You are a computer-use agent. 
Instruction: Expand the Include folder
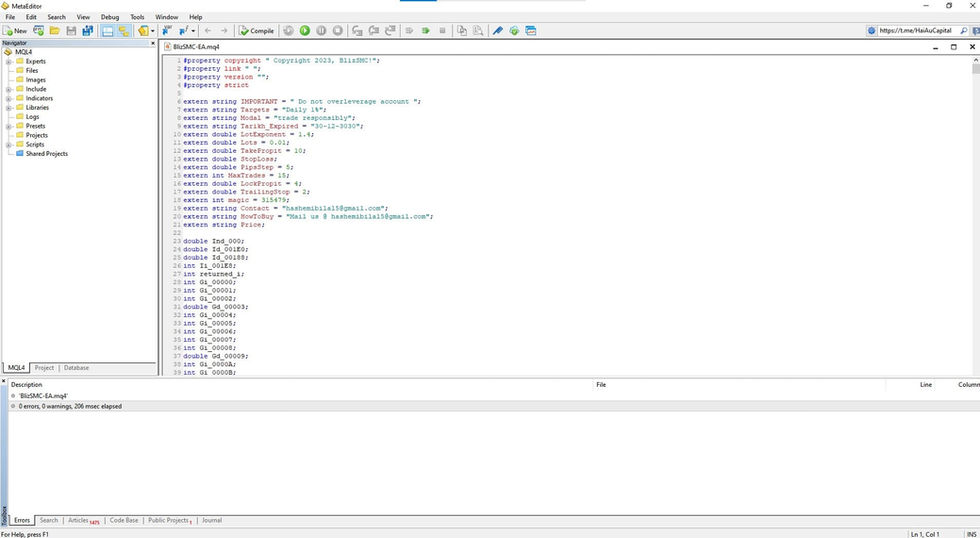click(9, 89)
